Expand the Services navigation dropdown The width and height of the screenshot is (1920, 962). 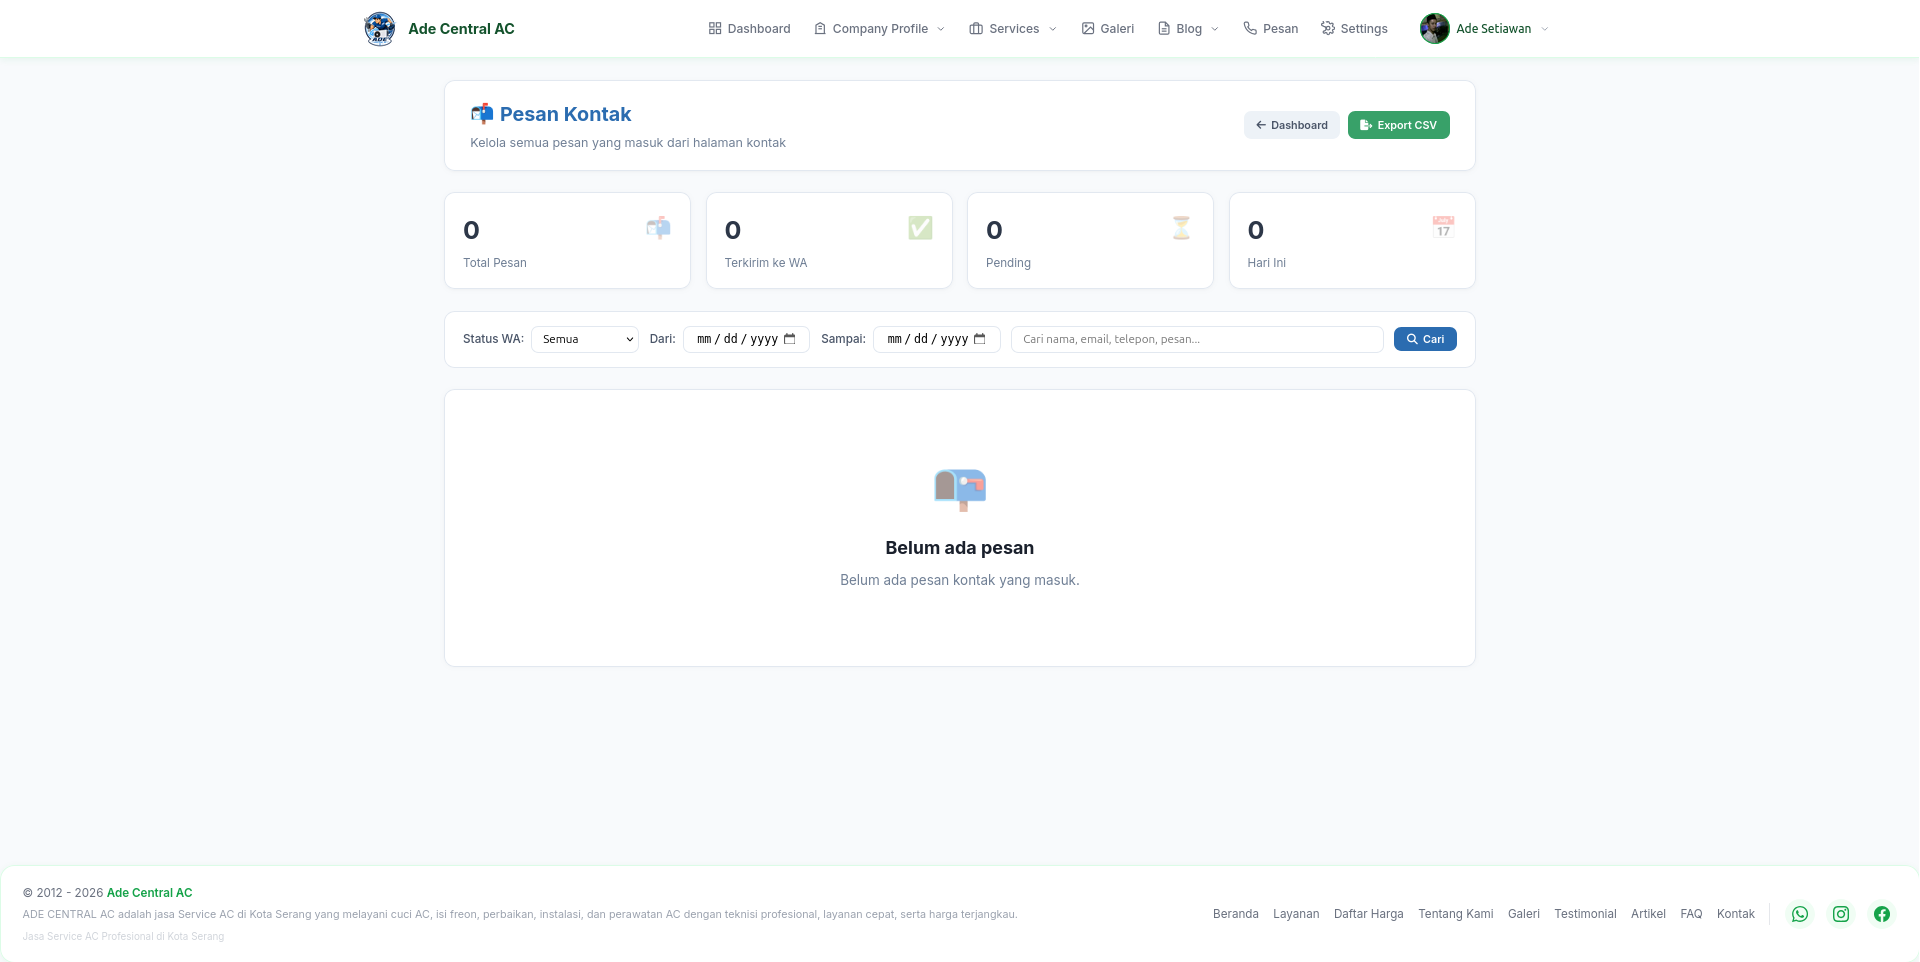1013,29
